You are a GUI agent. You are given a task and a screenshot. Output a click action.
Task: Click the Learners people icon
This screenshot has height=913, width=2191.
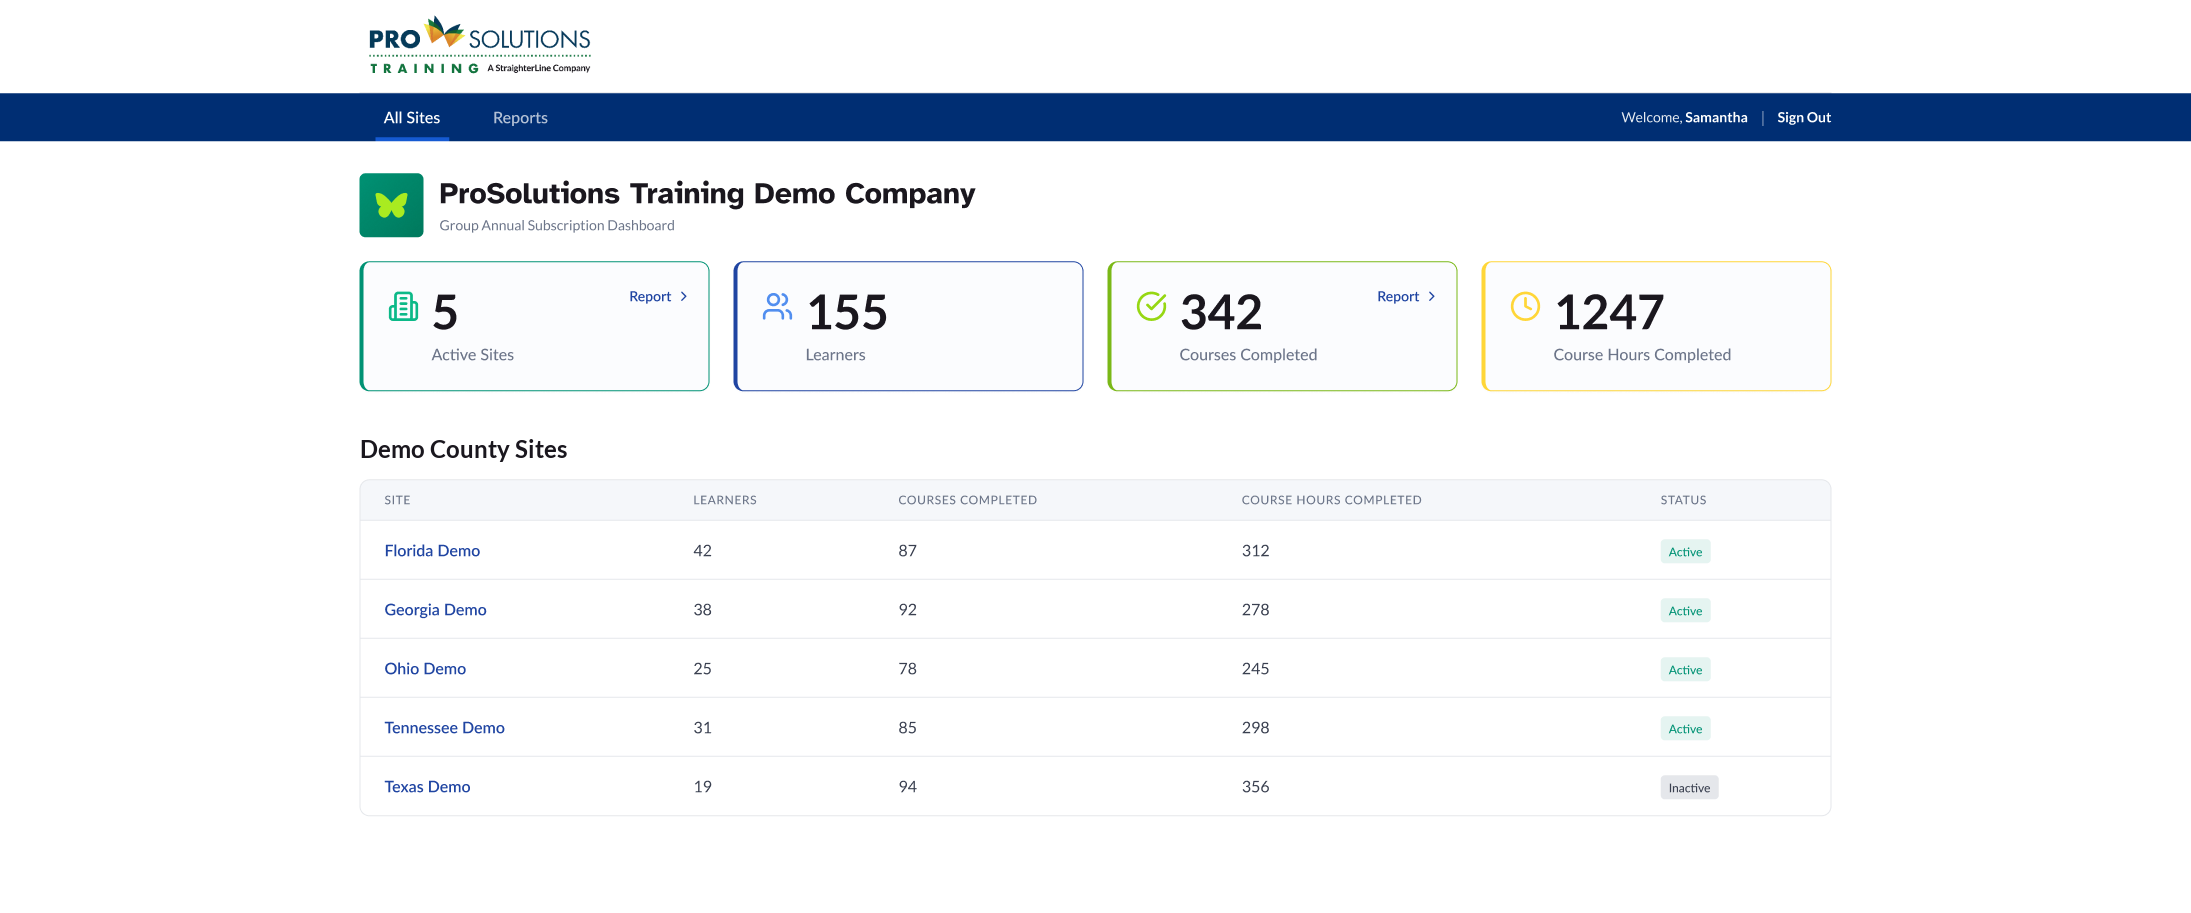point(777,306)
